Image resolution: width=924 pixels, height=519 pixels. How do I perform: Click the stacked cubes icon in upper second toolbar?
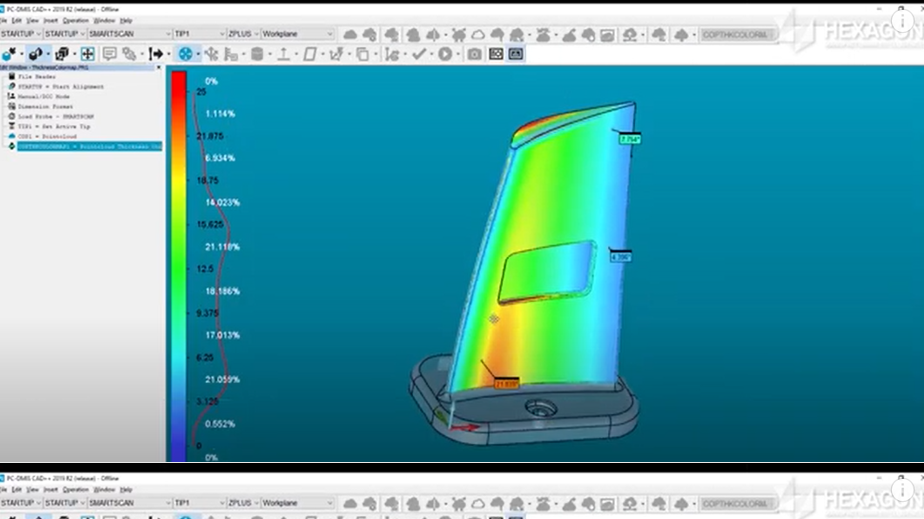[x=61, y=54]
